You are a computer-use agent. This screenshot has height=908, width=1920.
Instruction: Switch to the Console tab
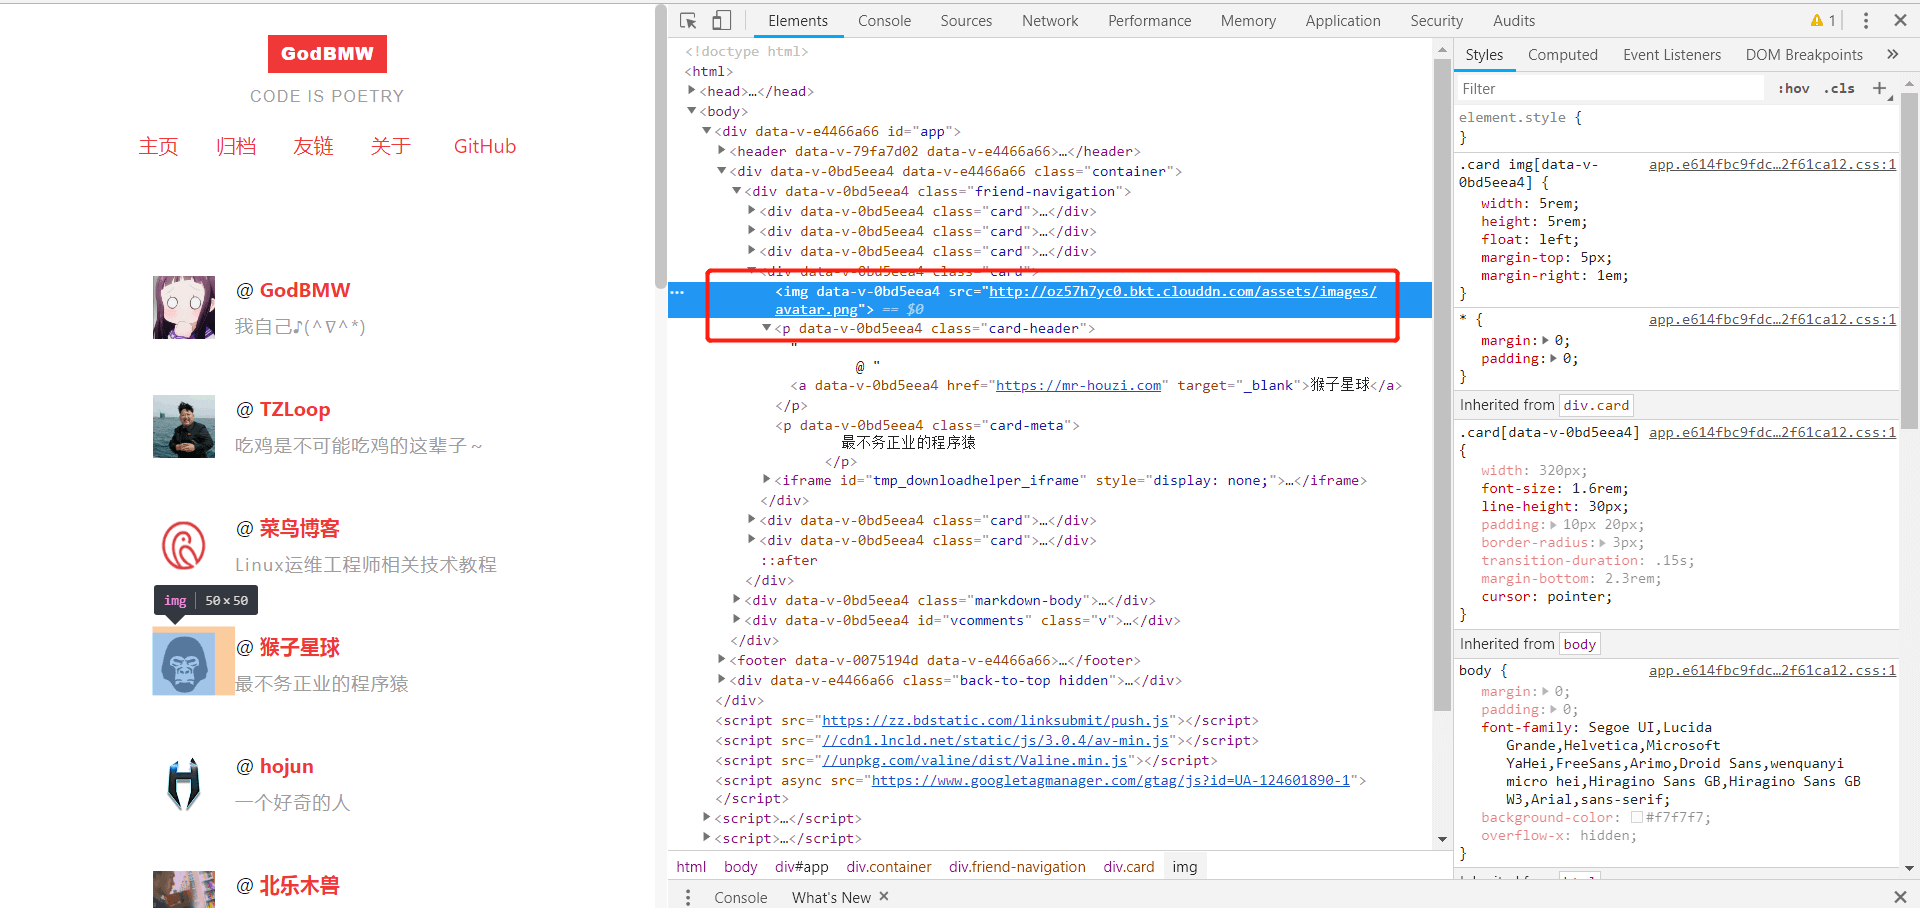coord(884,20)
